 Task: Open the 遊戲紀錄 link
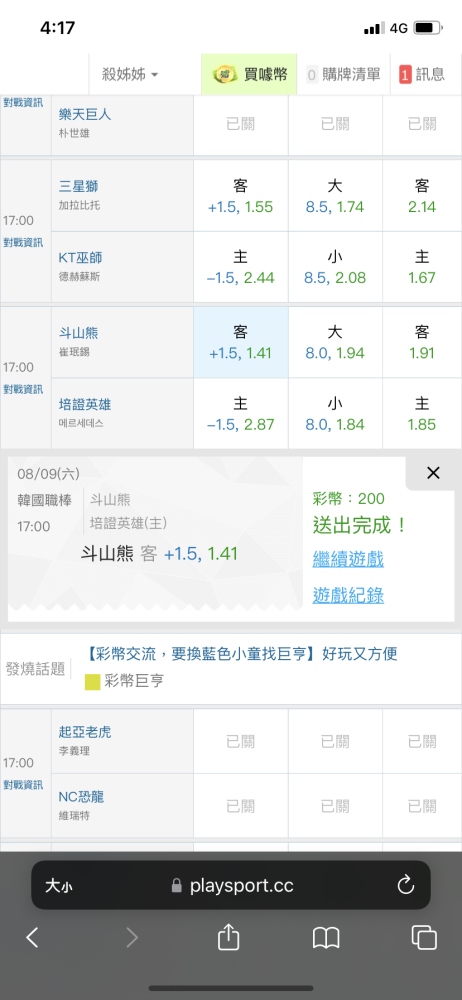pyautogui.click(x=348, y=596)
